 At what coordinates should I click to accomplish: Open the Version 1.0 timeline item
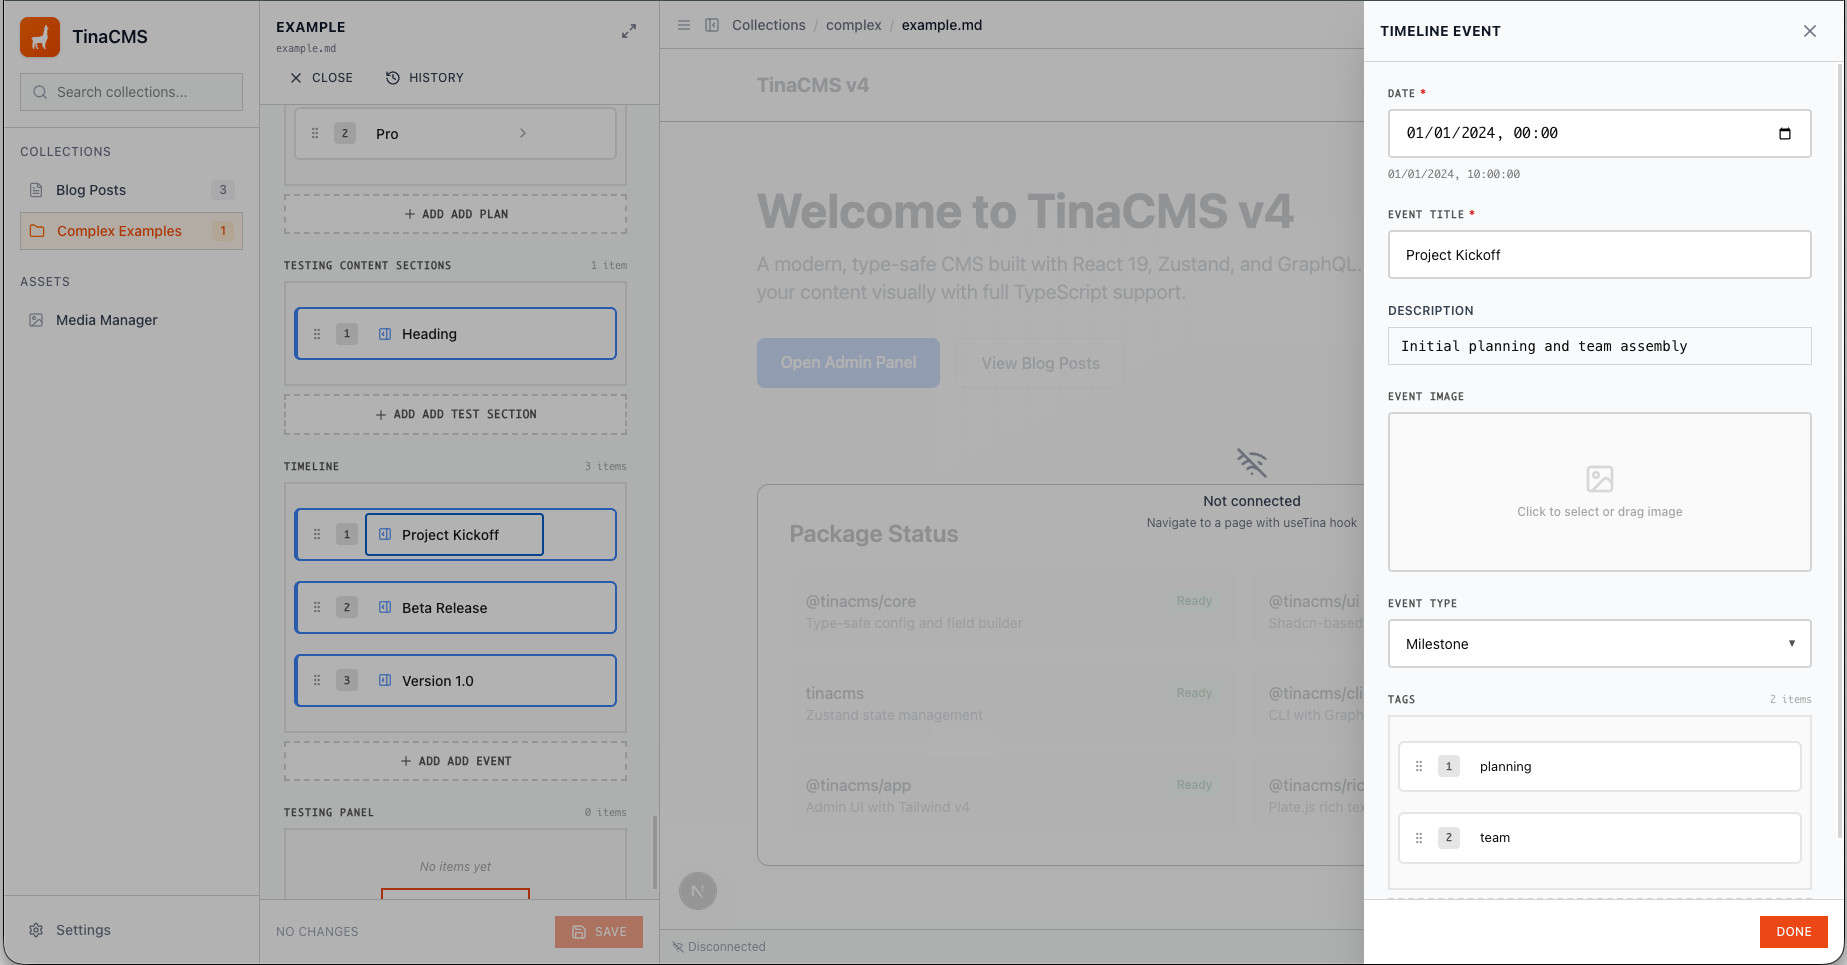point(456,681)
